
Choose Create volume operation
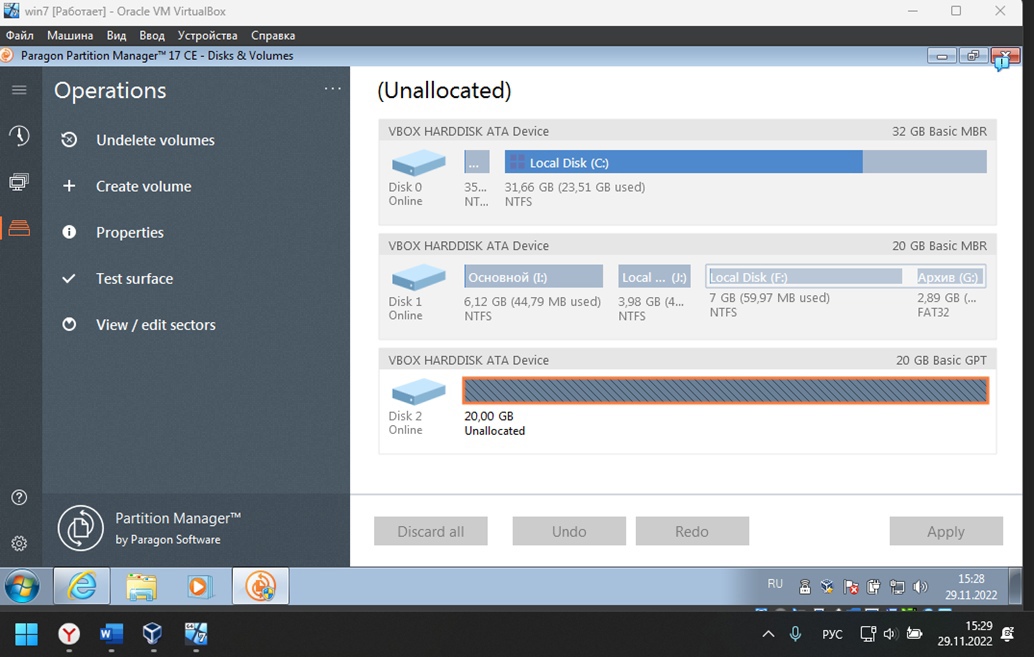(x=144, y=186)
